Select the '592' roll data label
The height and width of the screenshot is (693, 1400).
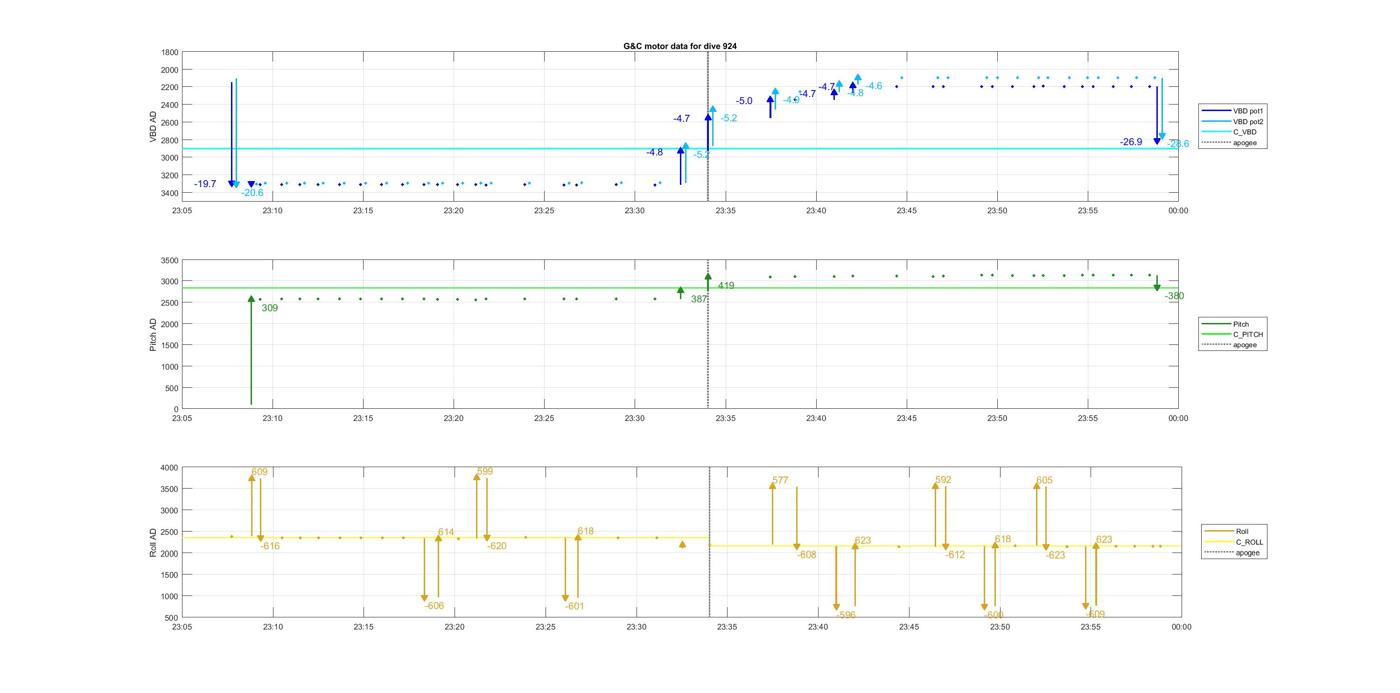tap(944, 480)
